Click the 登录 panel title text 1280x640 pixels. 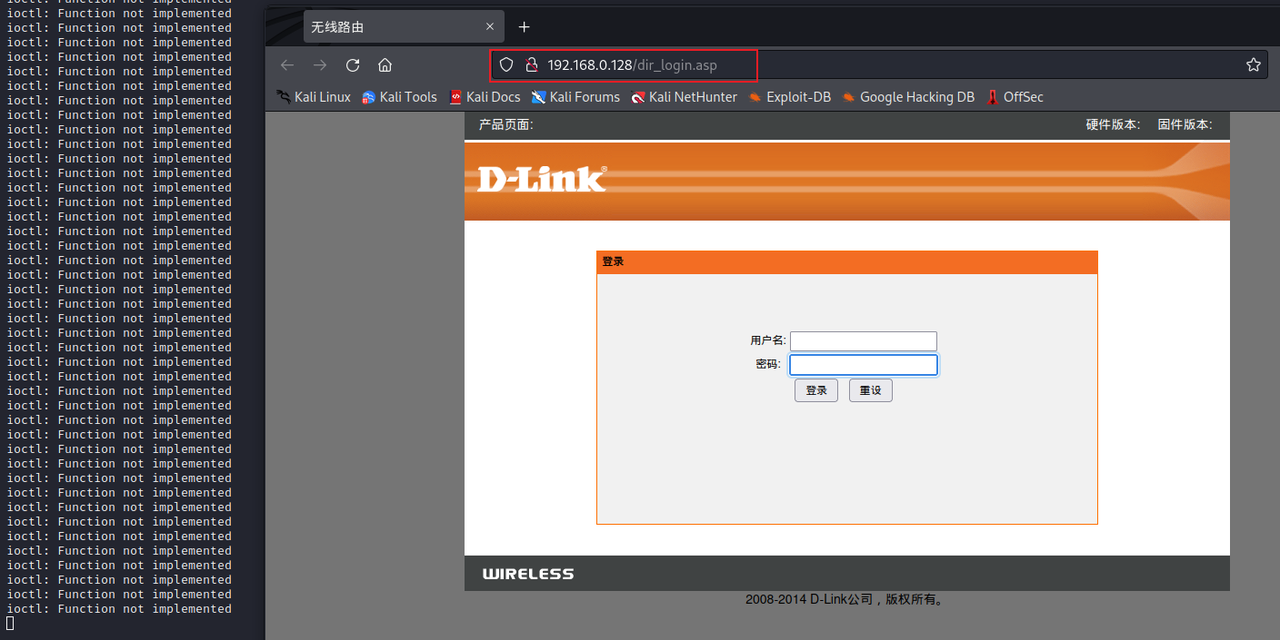click(x=613, y=262)
